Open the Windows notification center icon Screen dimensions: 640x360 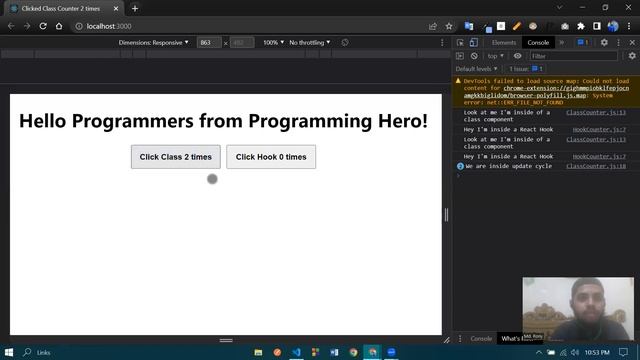pos(623,352)
